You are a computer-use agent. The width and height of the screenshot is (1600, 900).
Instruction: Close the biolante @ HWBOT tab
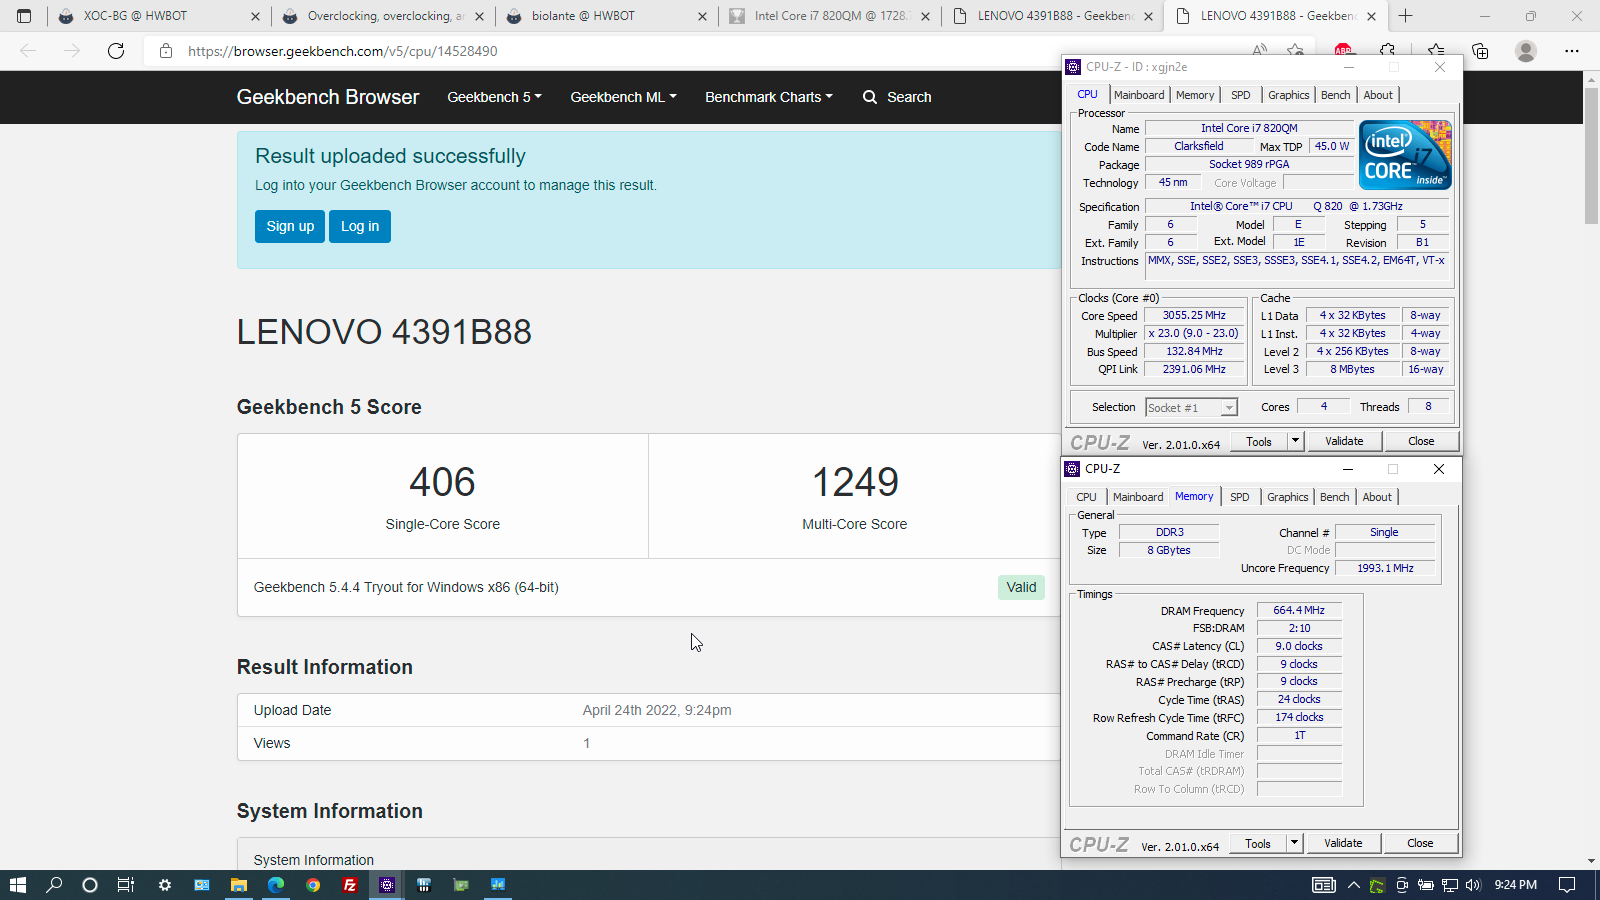coord(702,16)
